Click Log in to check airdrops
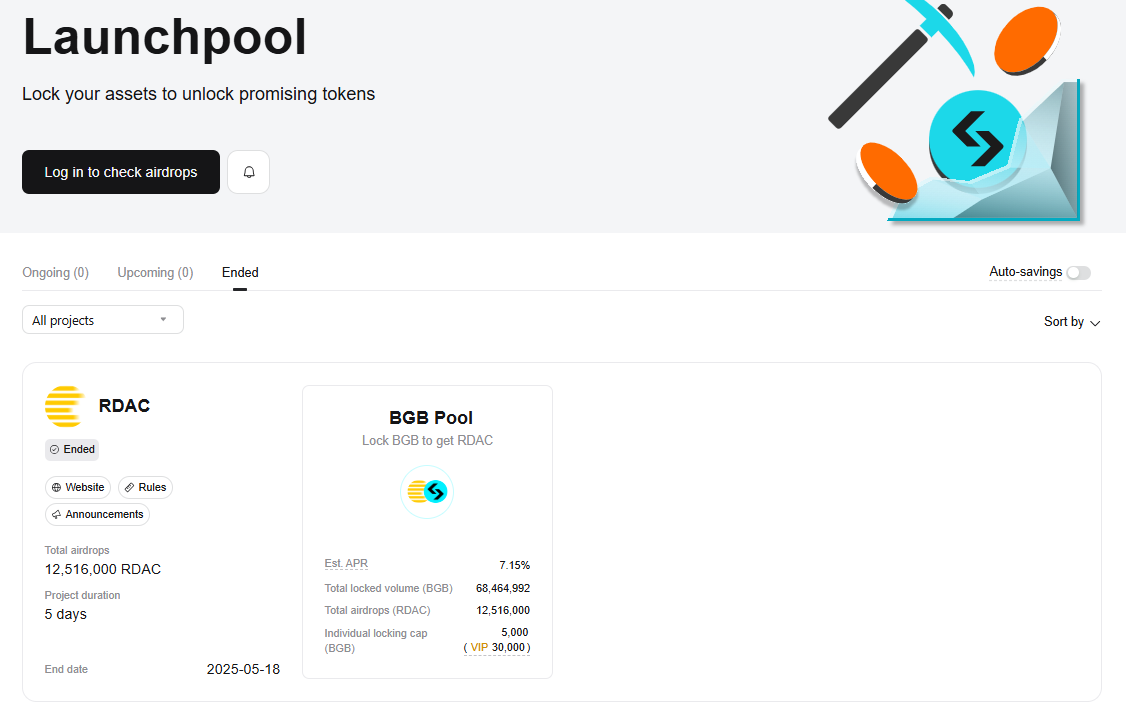Screen dimensions: 1126x708 121,172
